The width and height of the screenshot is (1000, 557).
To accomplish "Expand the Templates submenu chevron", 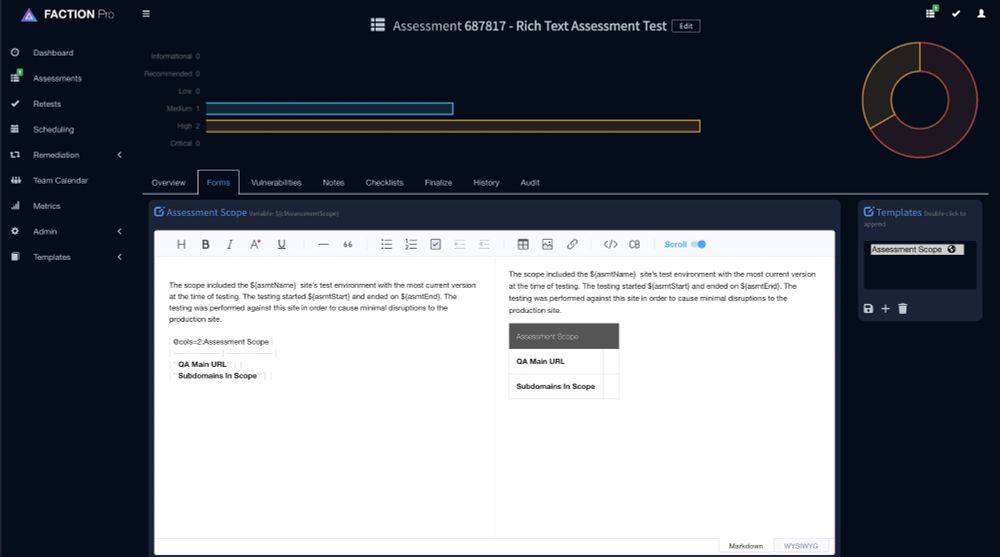I will [x=119, y=257].
